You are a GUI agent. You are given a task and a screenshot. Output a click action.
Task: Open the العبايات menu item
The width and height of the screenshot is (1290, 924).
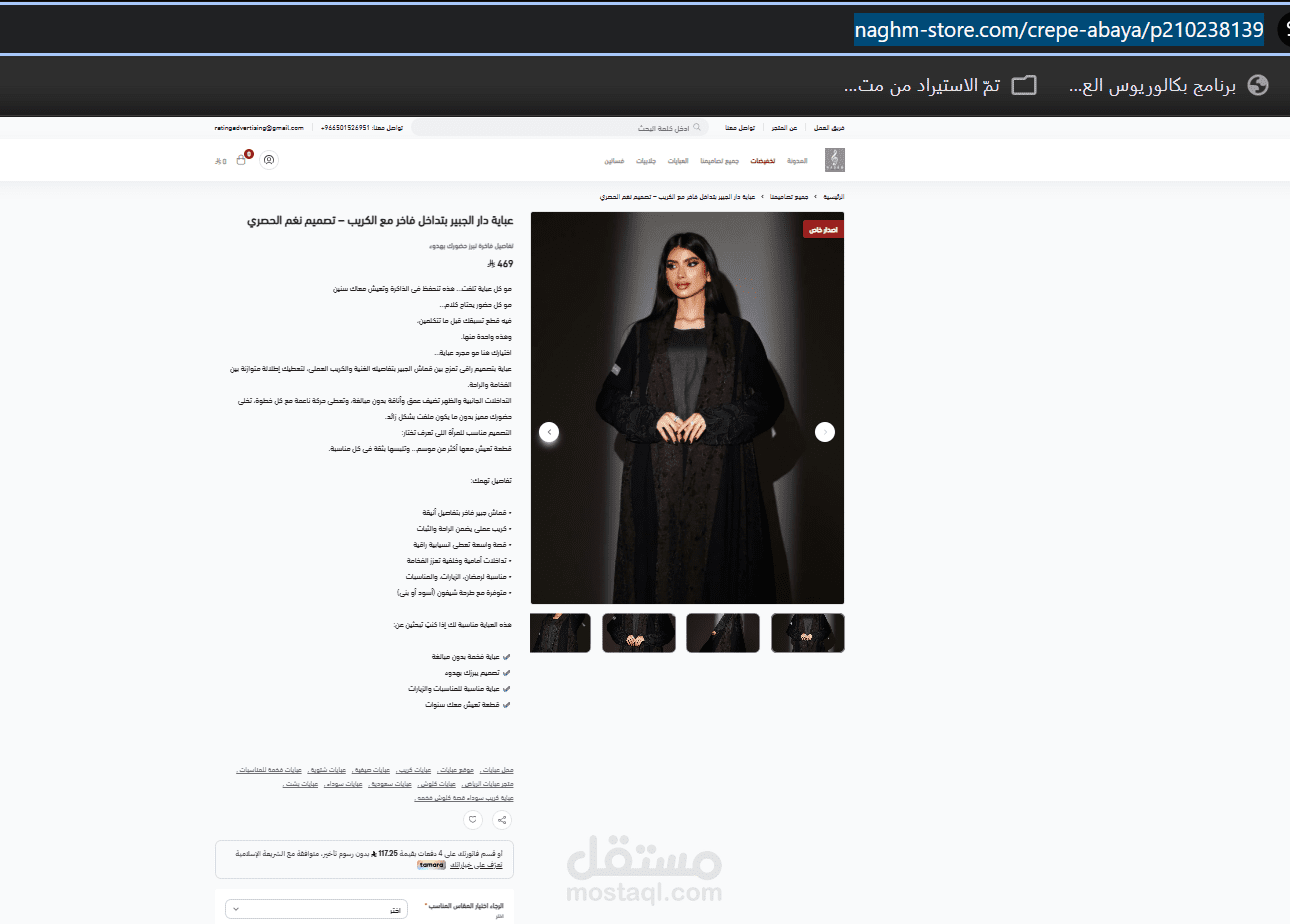[x=678, y=161]
